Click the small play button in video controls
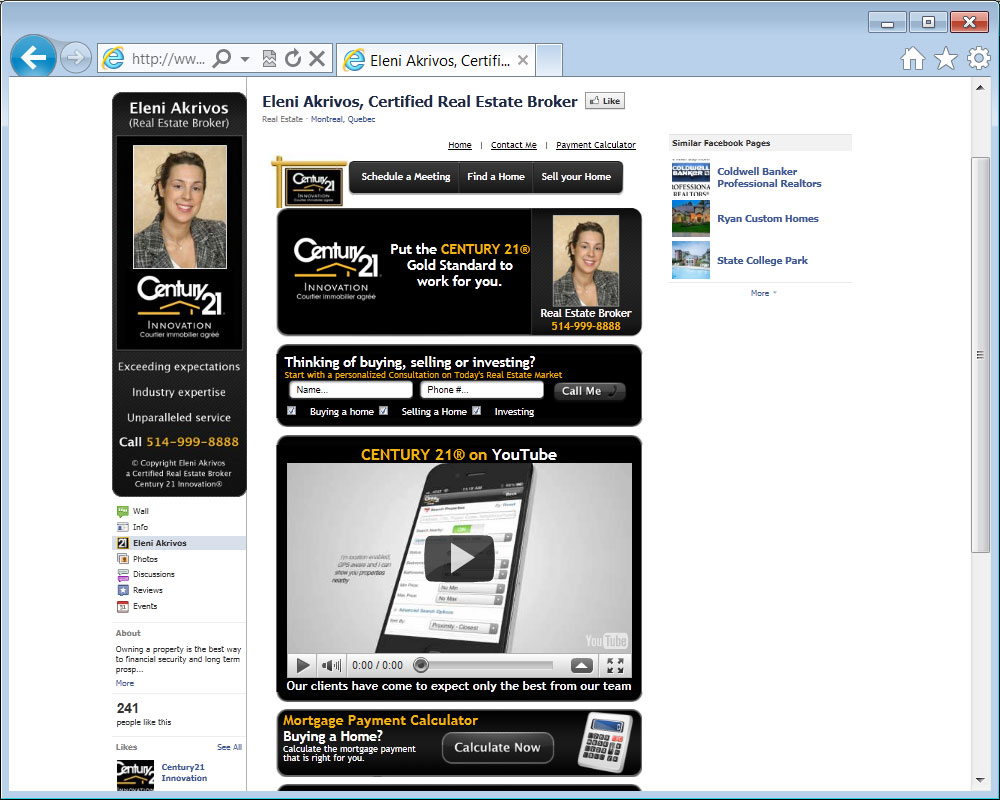The image size is (1000, 800). 303,665
